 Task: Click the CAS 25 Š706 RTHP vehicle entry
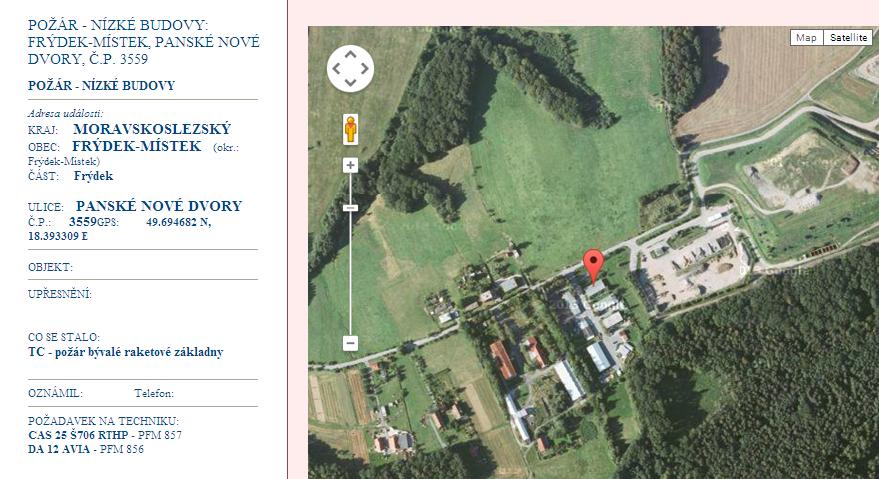tap(78, 435)
